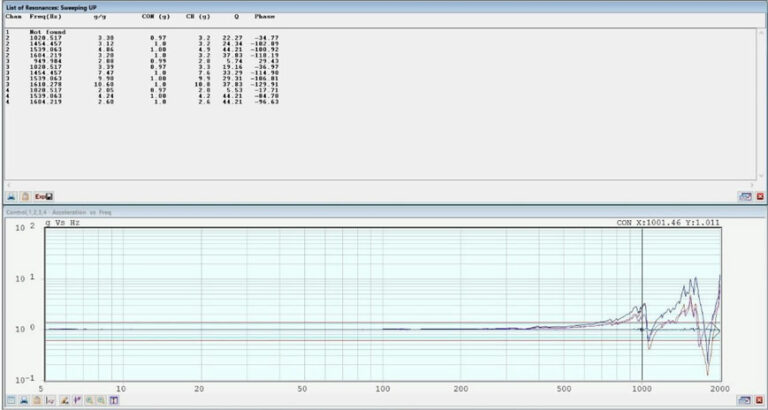This screenshot has width=768, height=410.
Task: Click the restore window icon of the graph panel
Action: click(x=745, y=400)
